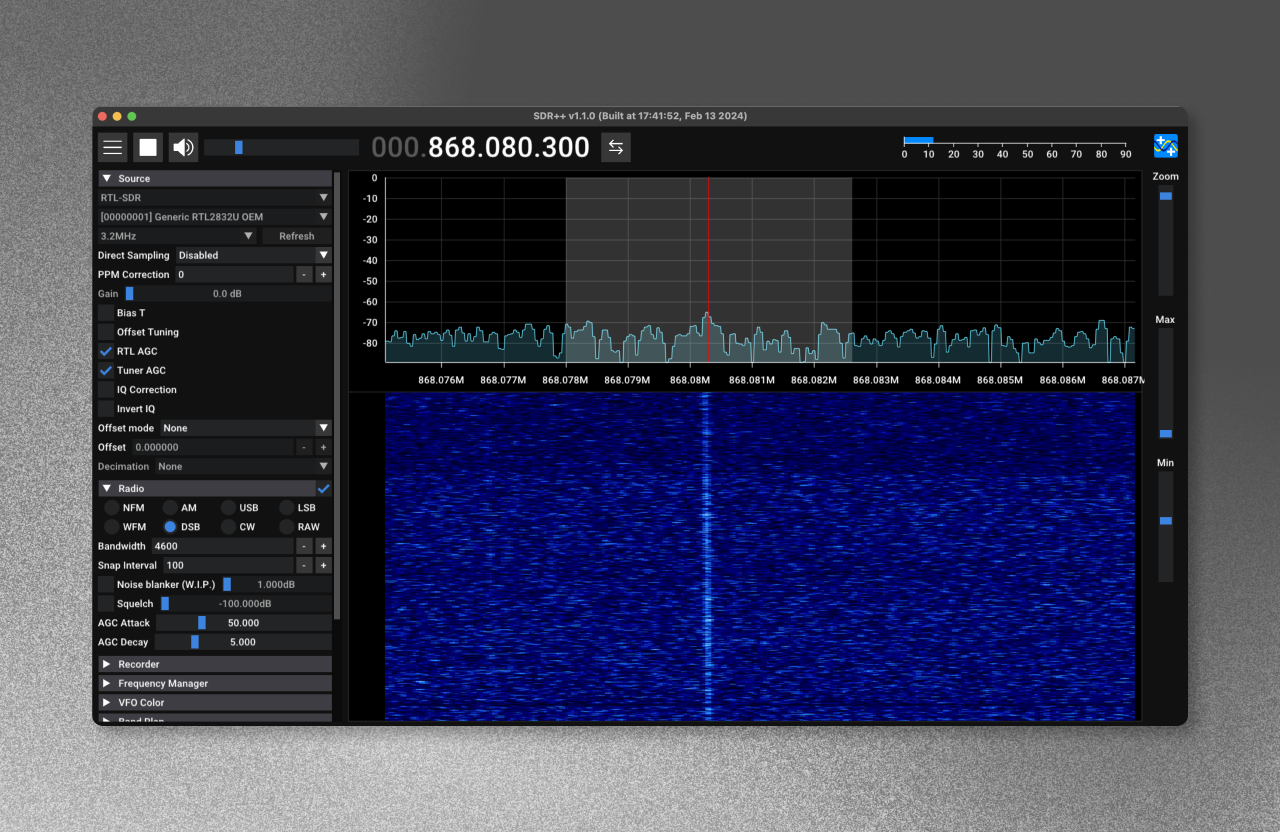The image size is (1280, 832).
Task: Click the Snap Interval input field
Action: tap(228, 565)
